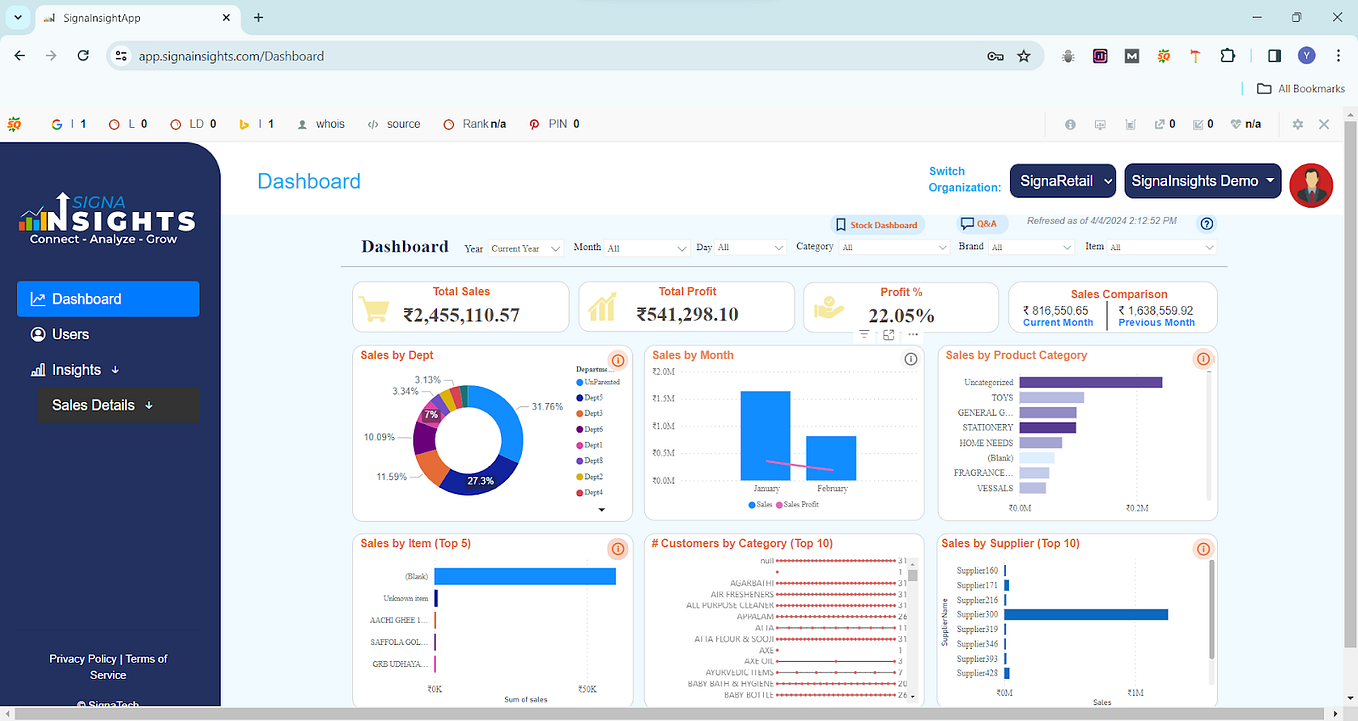Open the Privacy Policy link

[x=82, y=658]
